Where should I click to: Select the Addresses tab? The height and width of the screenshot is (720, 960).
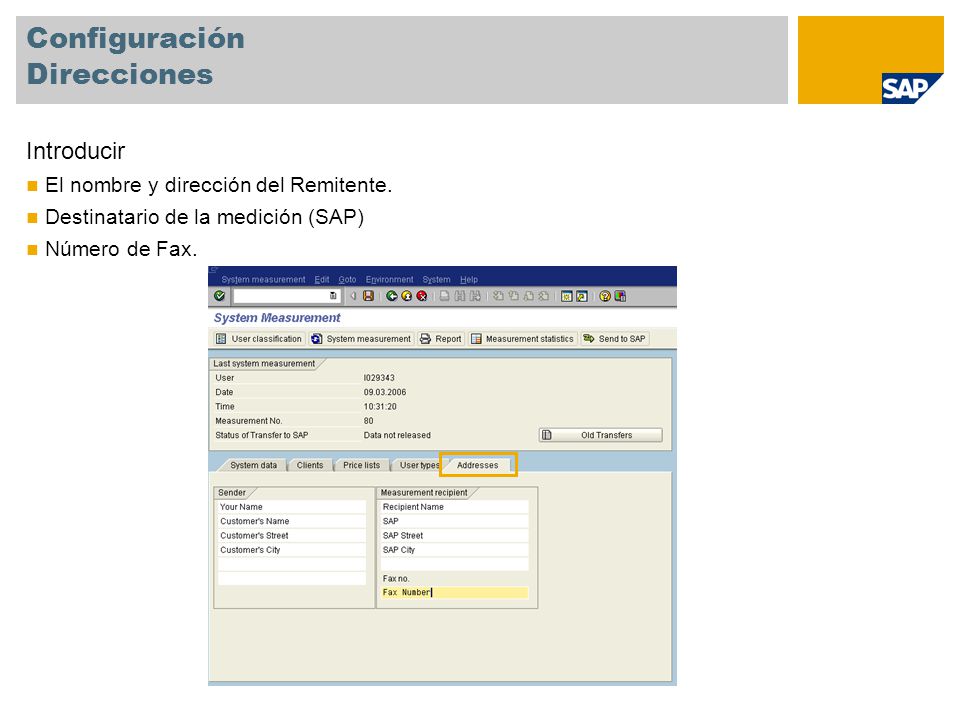click(478, 465)
